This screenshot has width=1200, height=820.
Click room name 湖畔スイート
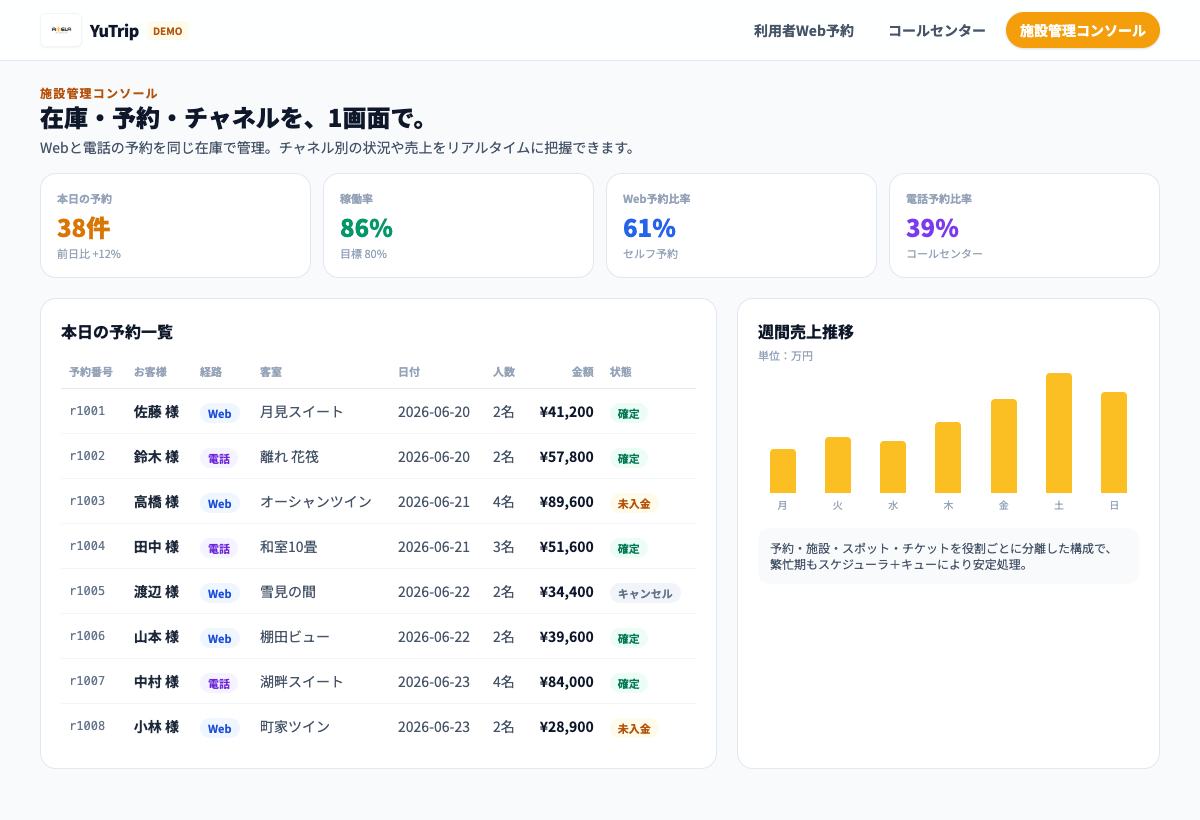[x=302, y=681]
